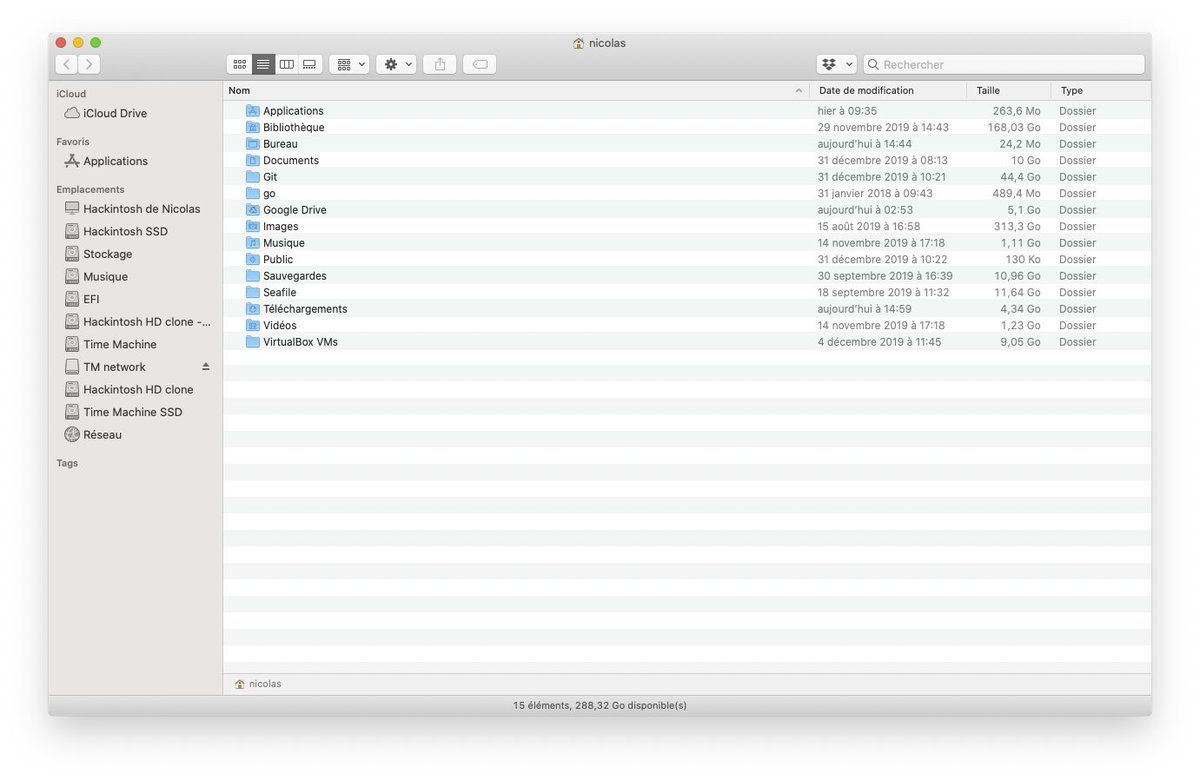Switch to icon view mode

pyautogui.click(x=239, y=64)
